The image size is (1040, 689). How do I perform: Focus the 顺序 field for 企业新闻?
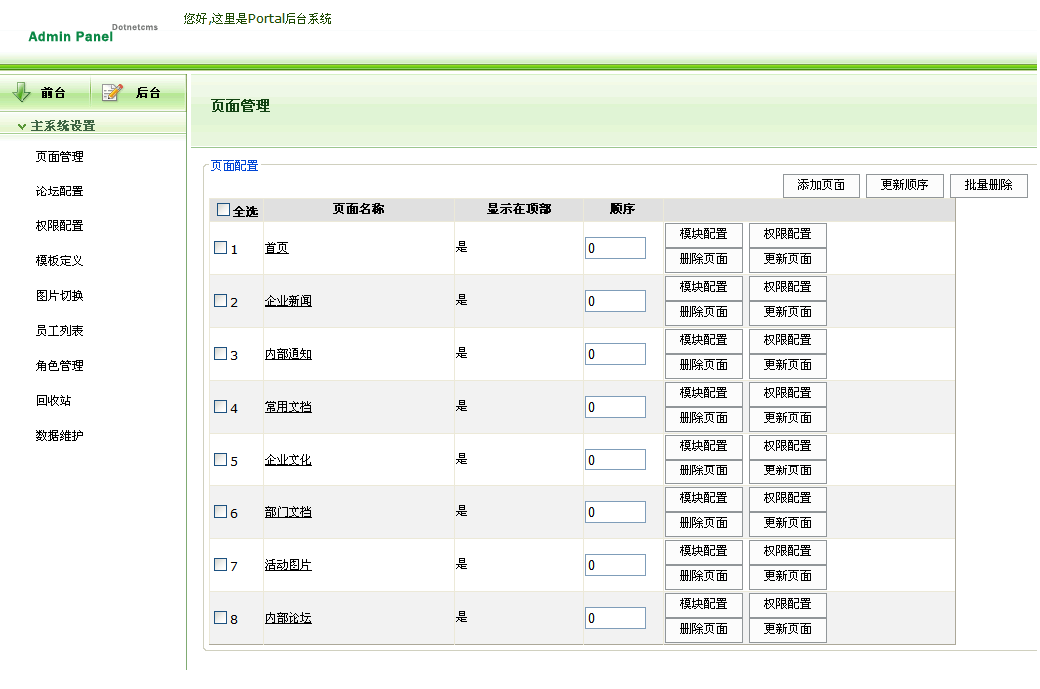(616, 301)
